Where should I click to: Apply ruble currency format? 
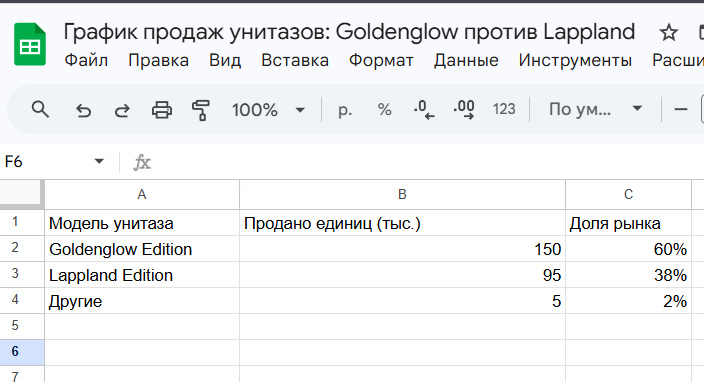tap(345, 110)
